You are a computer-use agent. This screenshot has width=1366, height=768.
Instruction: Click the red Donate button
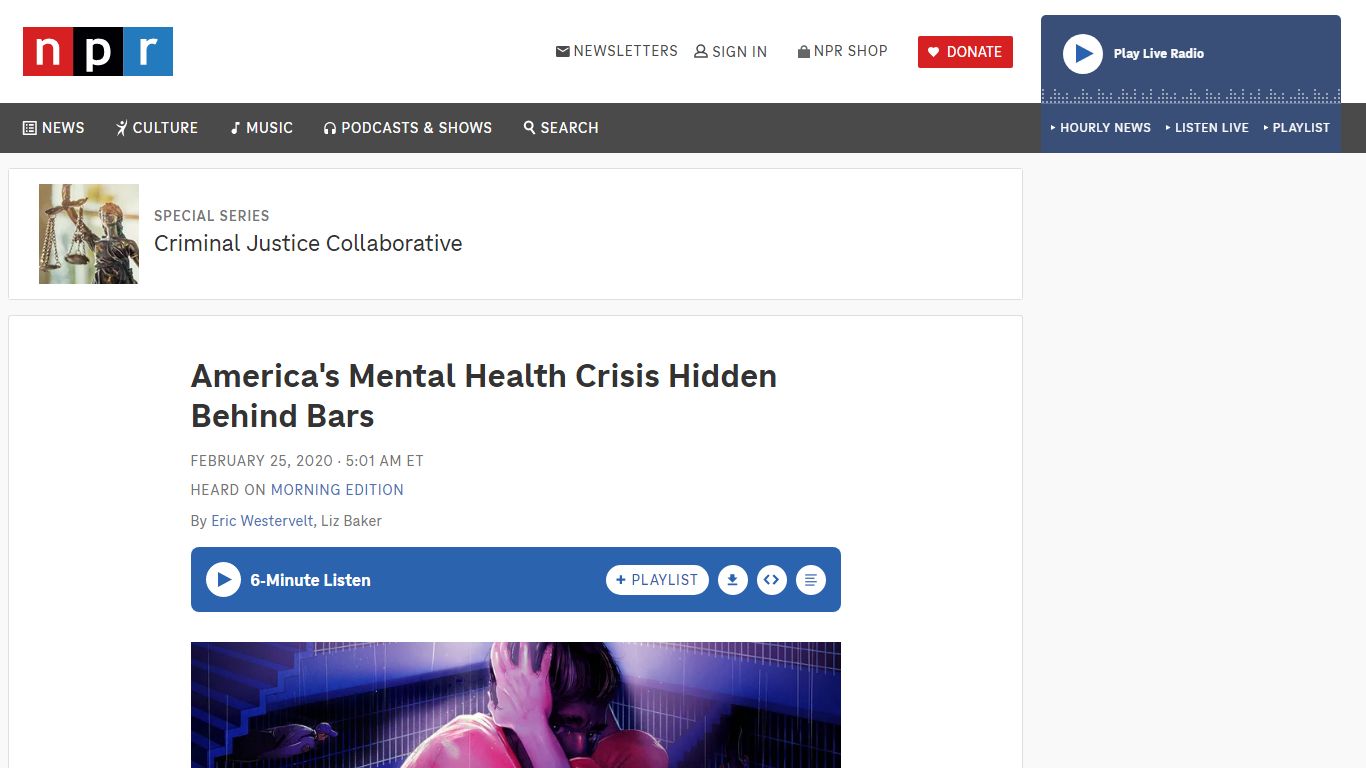coord(965,52)
